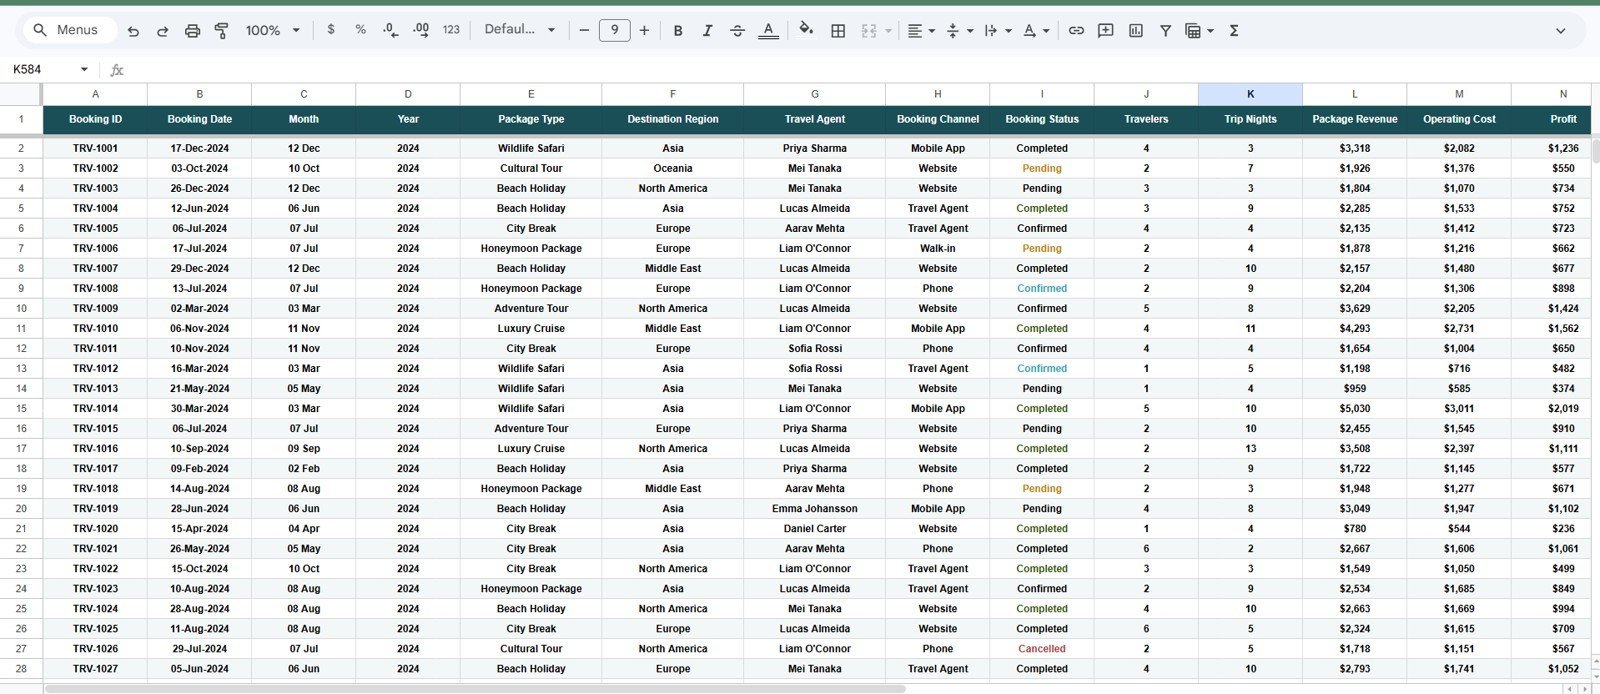The width and height of the screenshot is (1600, 694).
Task: Open the text color picker
Action: click(x=768, y=31)
